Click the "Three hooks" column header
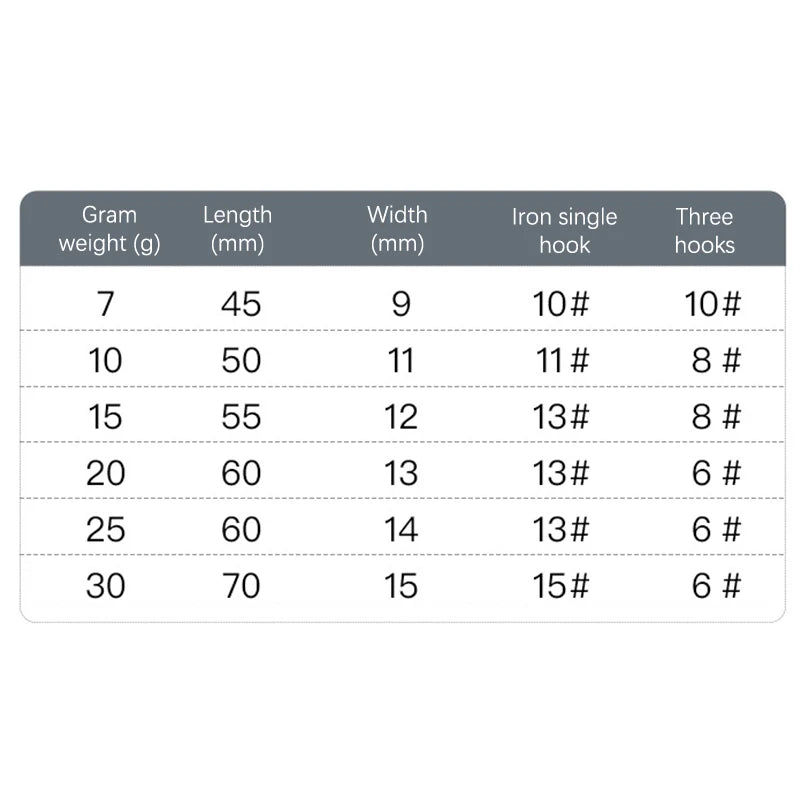The image size is (800, 800). pos(704,231)
